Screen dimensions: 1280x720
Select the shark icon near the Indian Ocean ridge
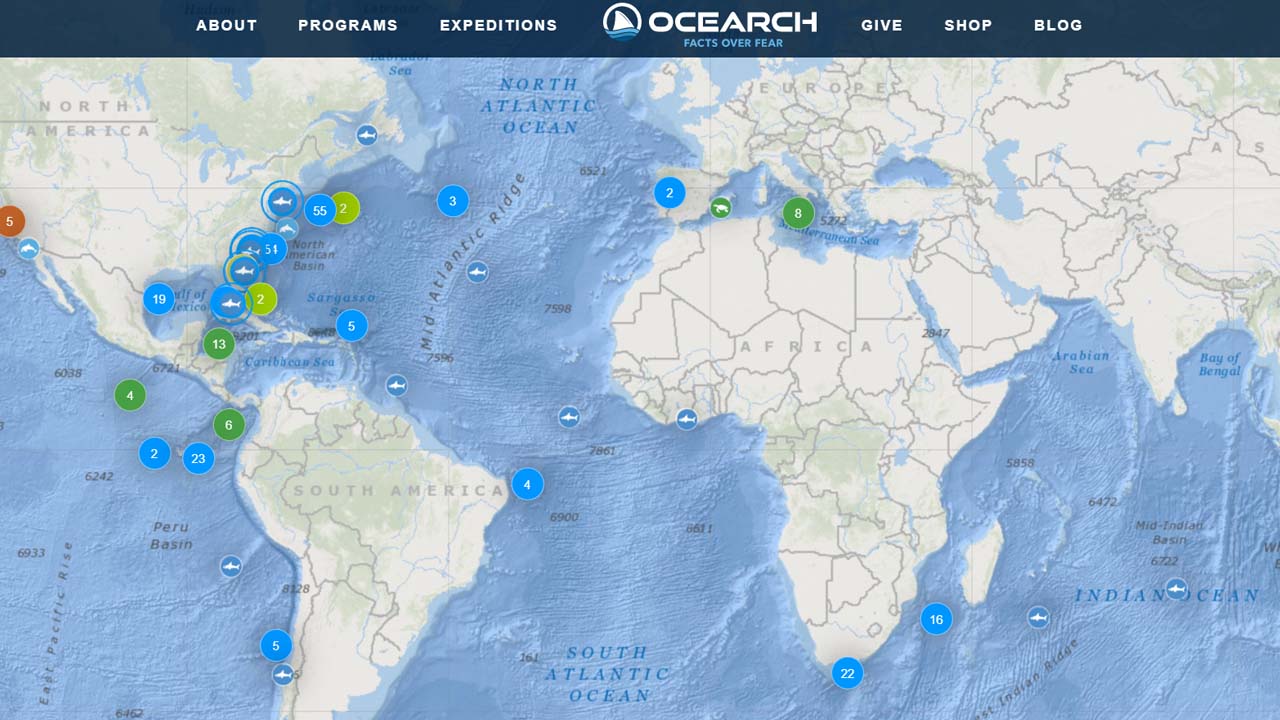(1040, 619)
